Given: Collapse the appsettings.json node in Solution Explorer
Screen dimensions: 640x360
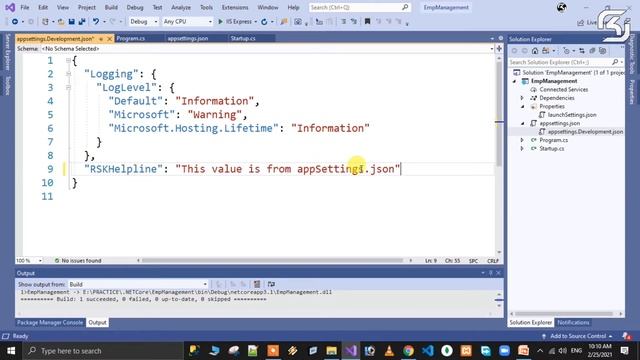Looking at the screenshot, I should pos(522,123).
